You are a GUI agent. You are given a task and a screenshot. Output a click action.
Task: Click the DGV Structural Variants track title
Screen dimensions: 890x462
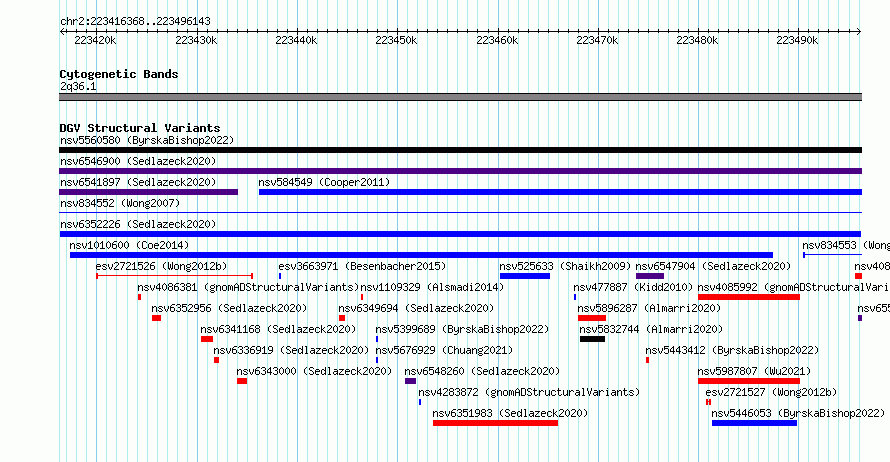[x=140, y=128]
